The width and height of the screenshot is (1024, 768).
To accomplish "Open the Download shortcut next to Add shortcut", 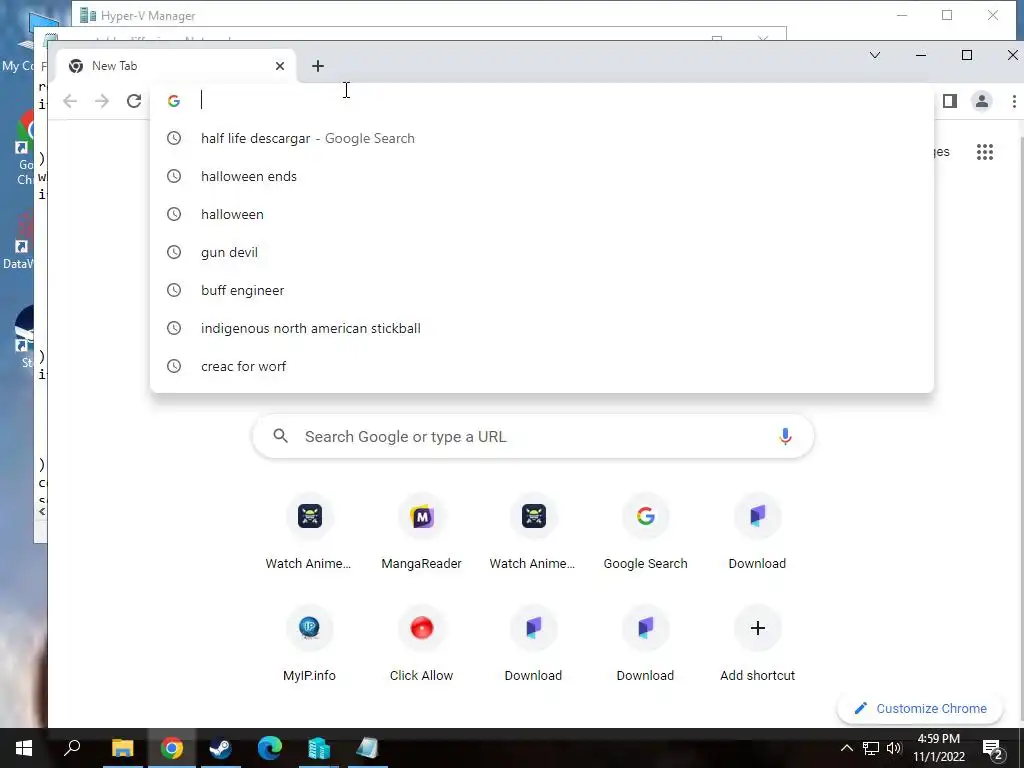I will pyautogui.click(x=645, y=643).
